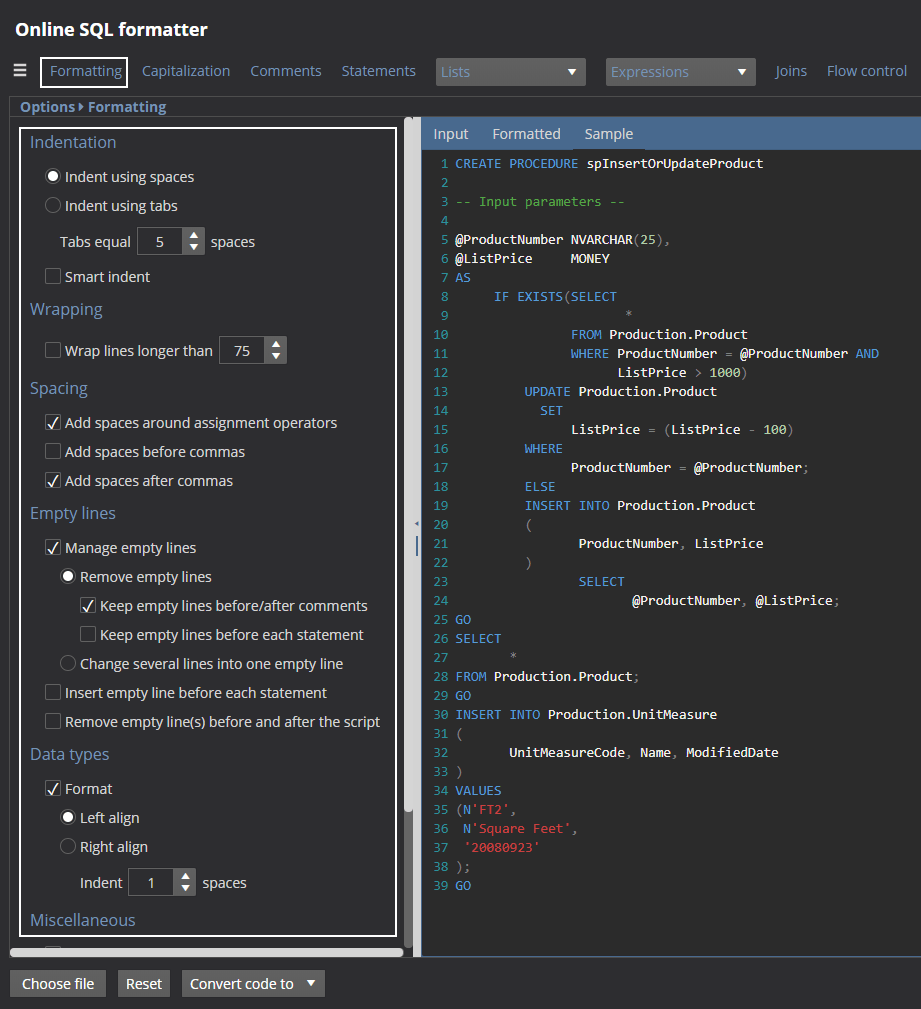Enable Keep empty lines before each statement
This screenshot has height=1009, width=921.
click(88, 634)
